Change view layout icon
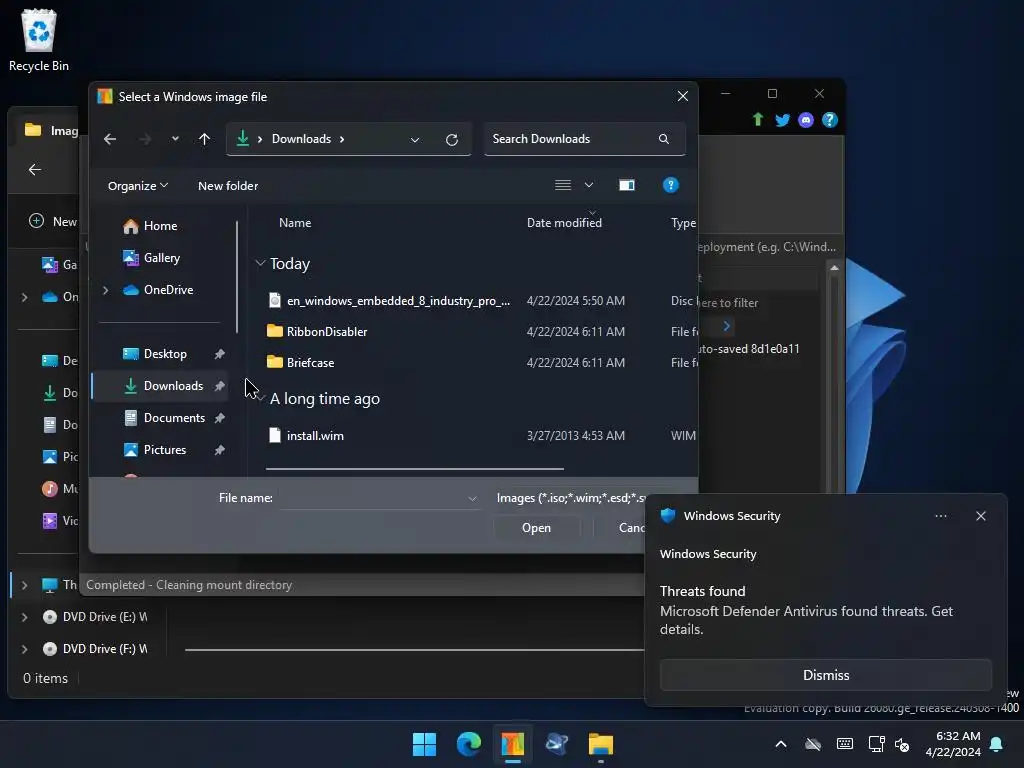The height and width of the screenshot is (768, 1024). [563, 185]
